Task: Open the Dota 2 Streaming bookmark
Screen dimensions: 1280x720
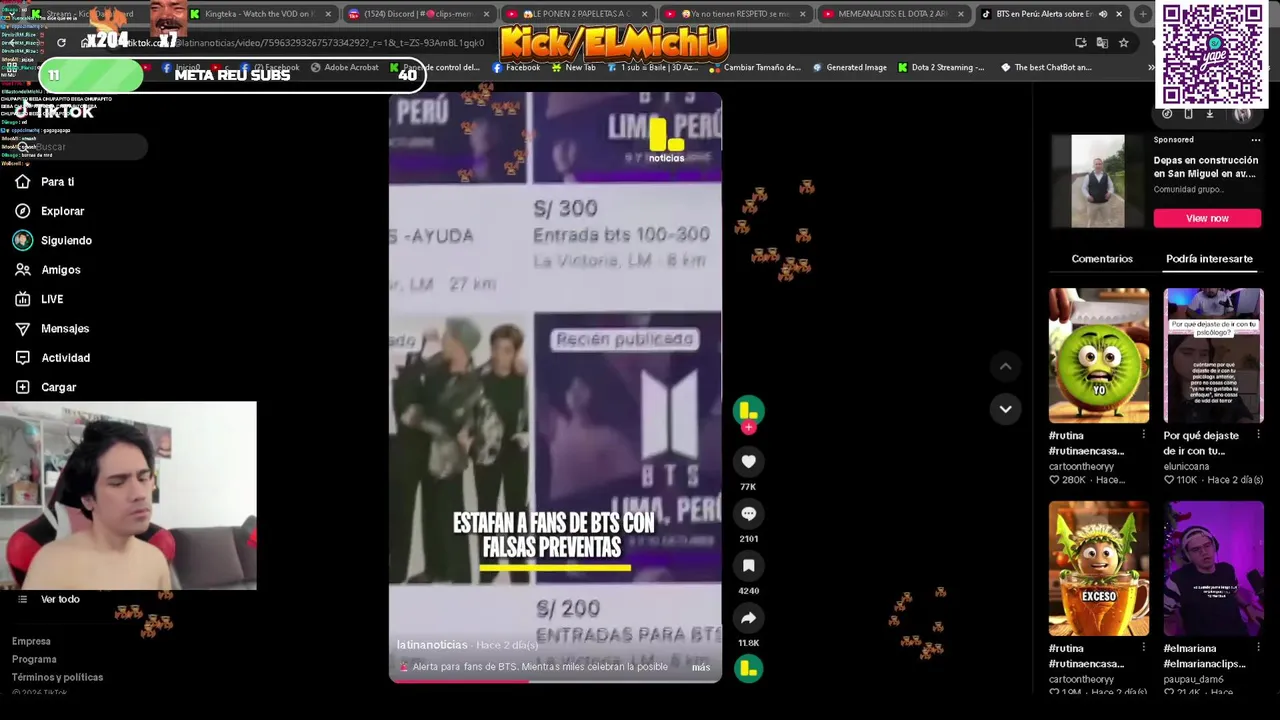Action: 940,67
